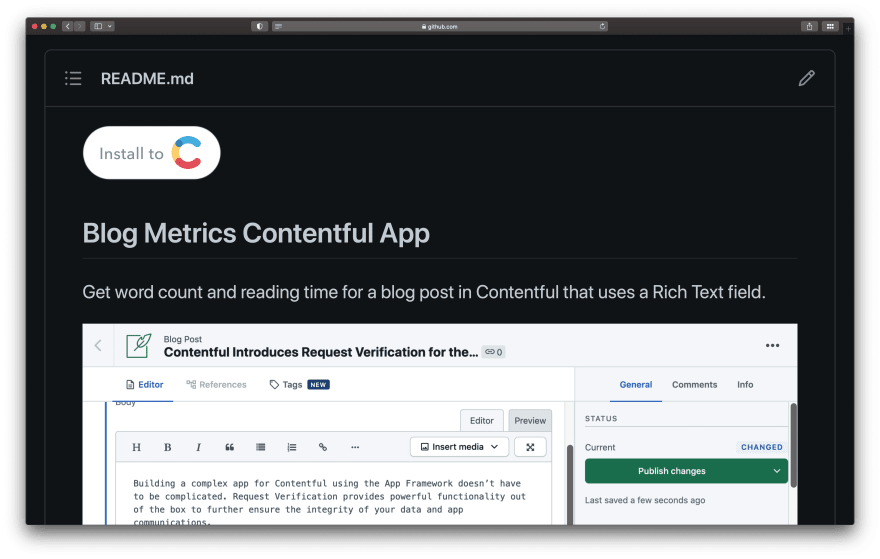Click the pencil edit README icon
Screen dimensions: 880x559
pyautogui.click(x=806, y=78)
